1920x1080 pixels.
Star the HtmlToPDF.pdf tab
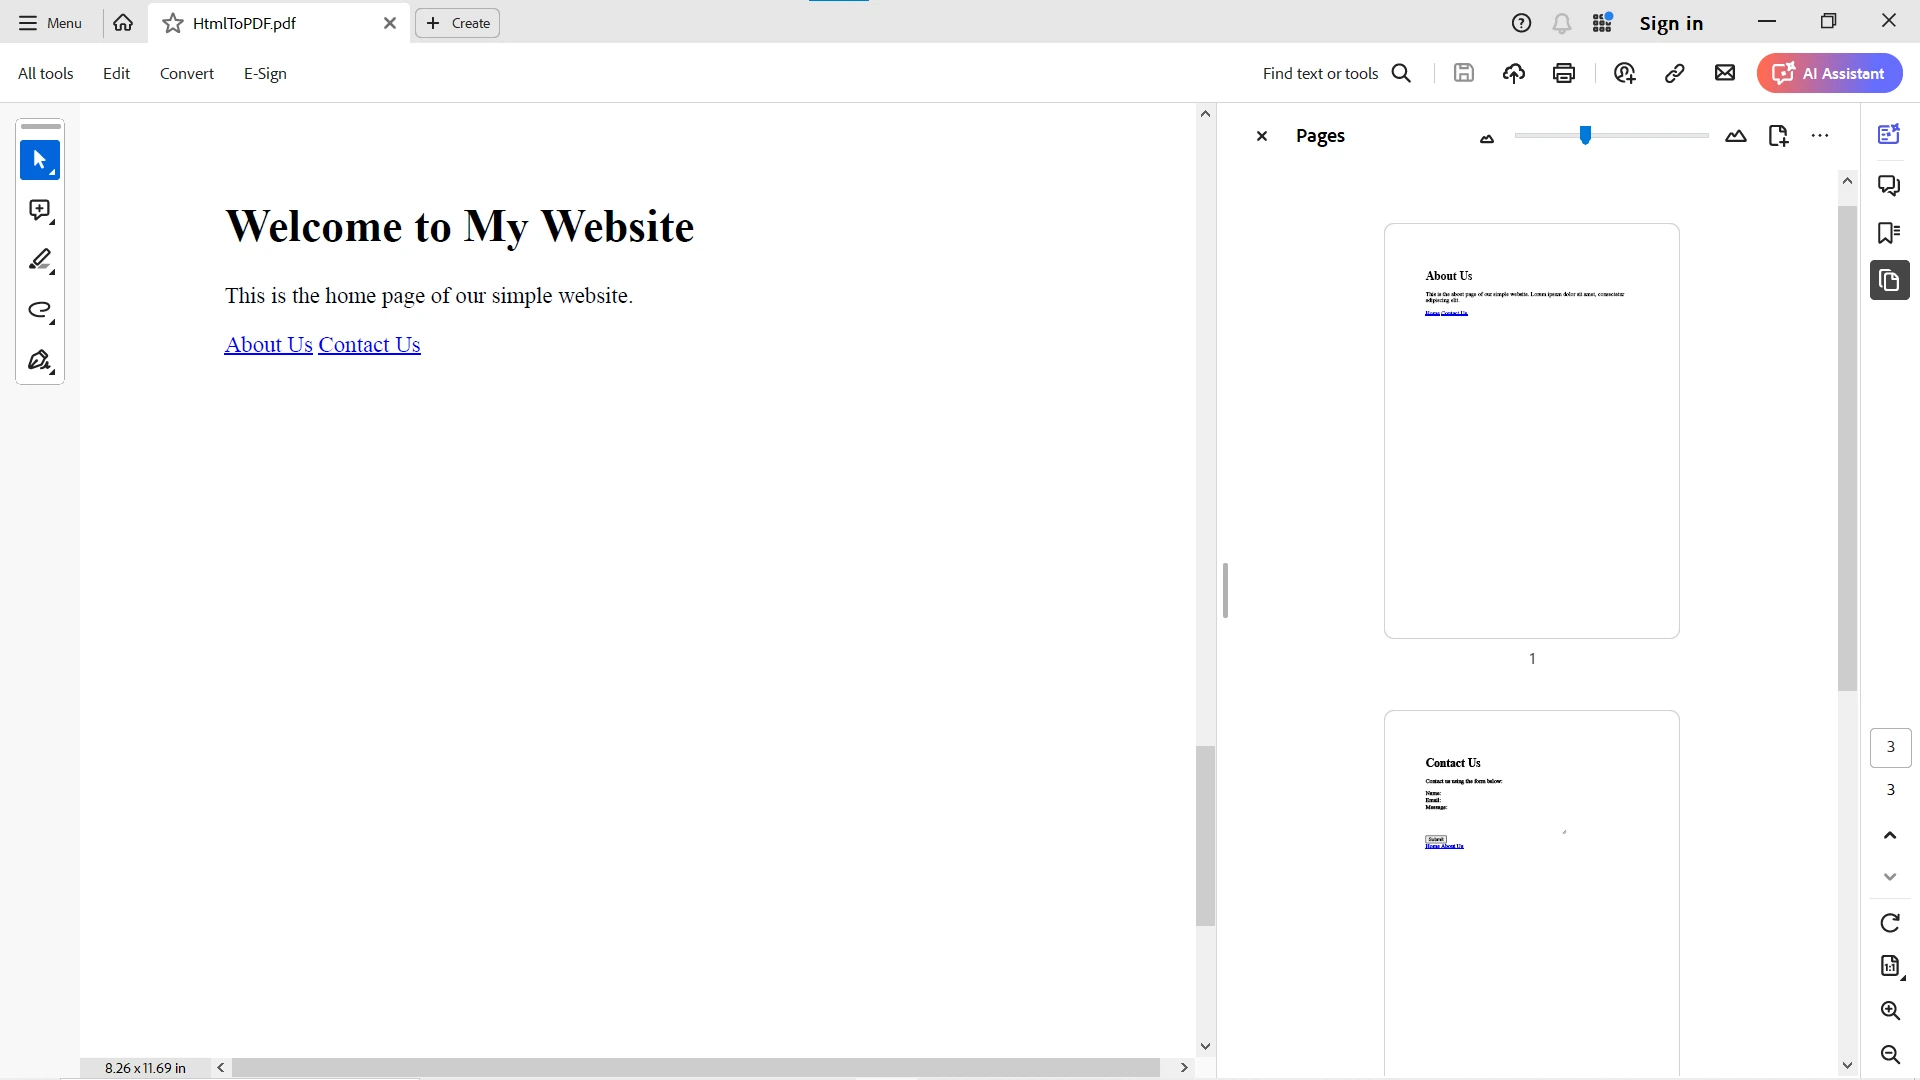point(173,23)
